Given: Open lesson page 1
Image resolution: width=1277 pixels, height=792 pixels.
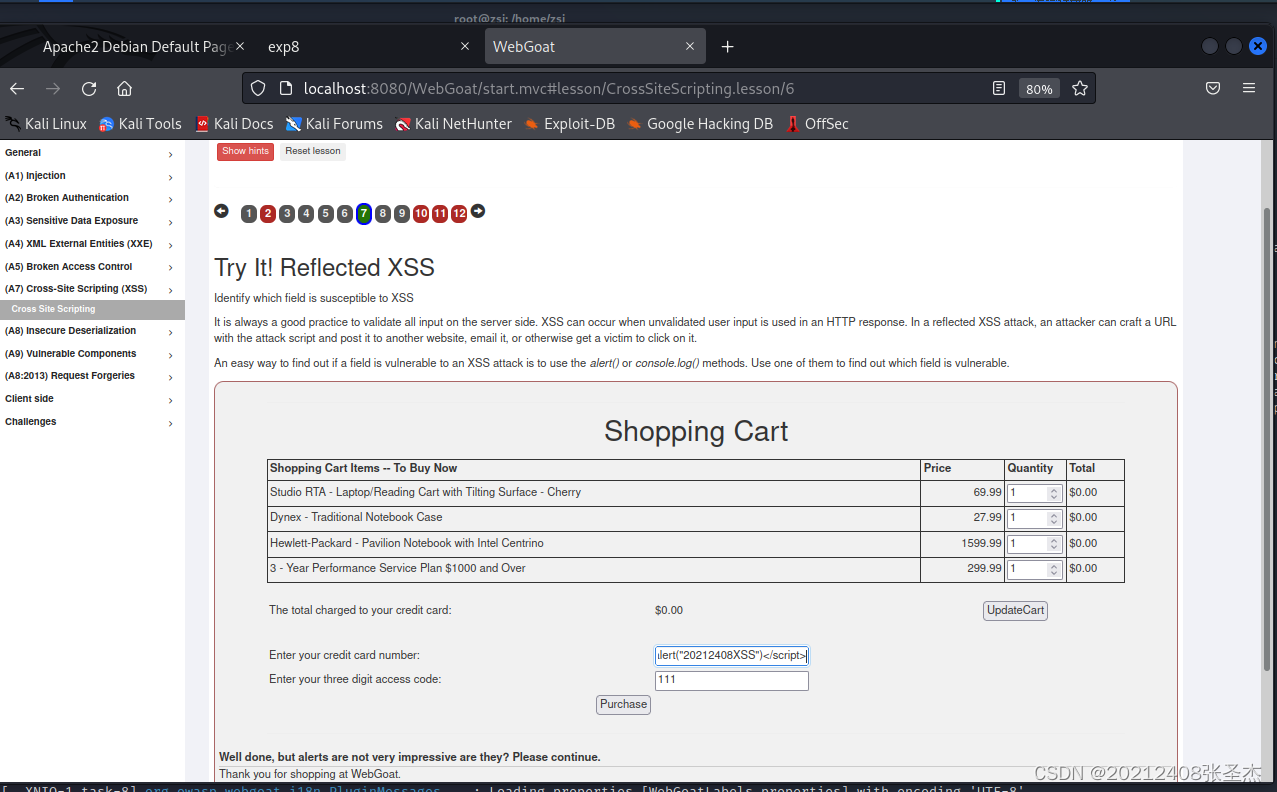Looking at the screenshot, I should coord(249,213).
